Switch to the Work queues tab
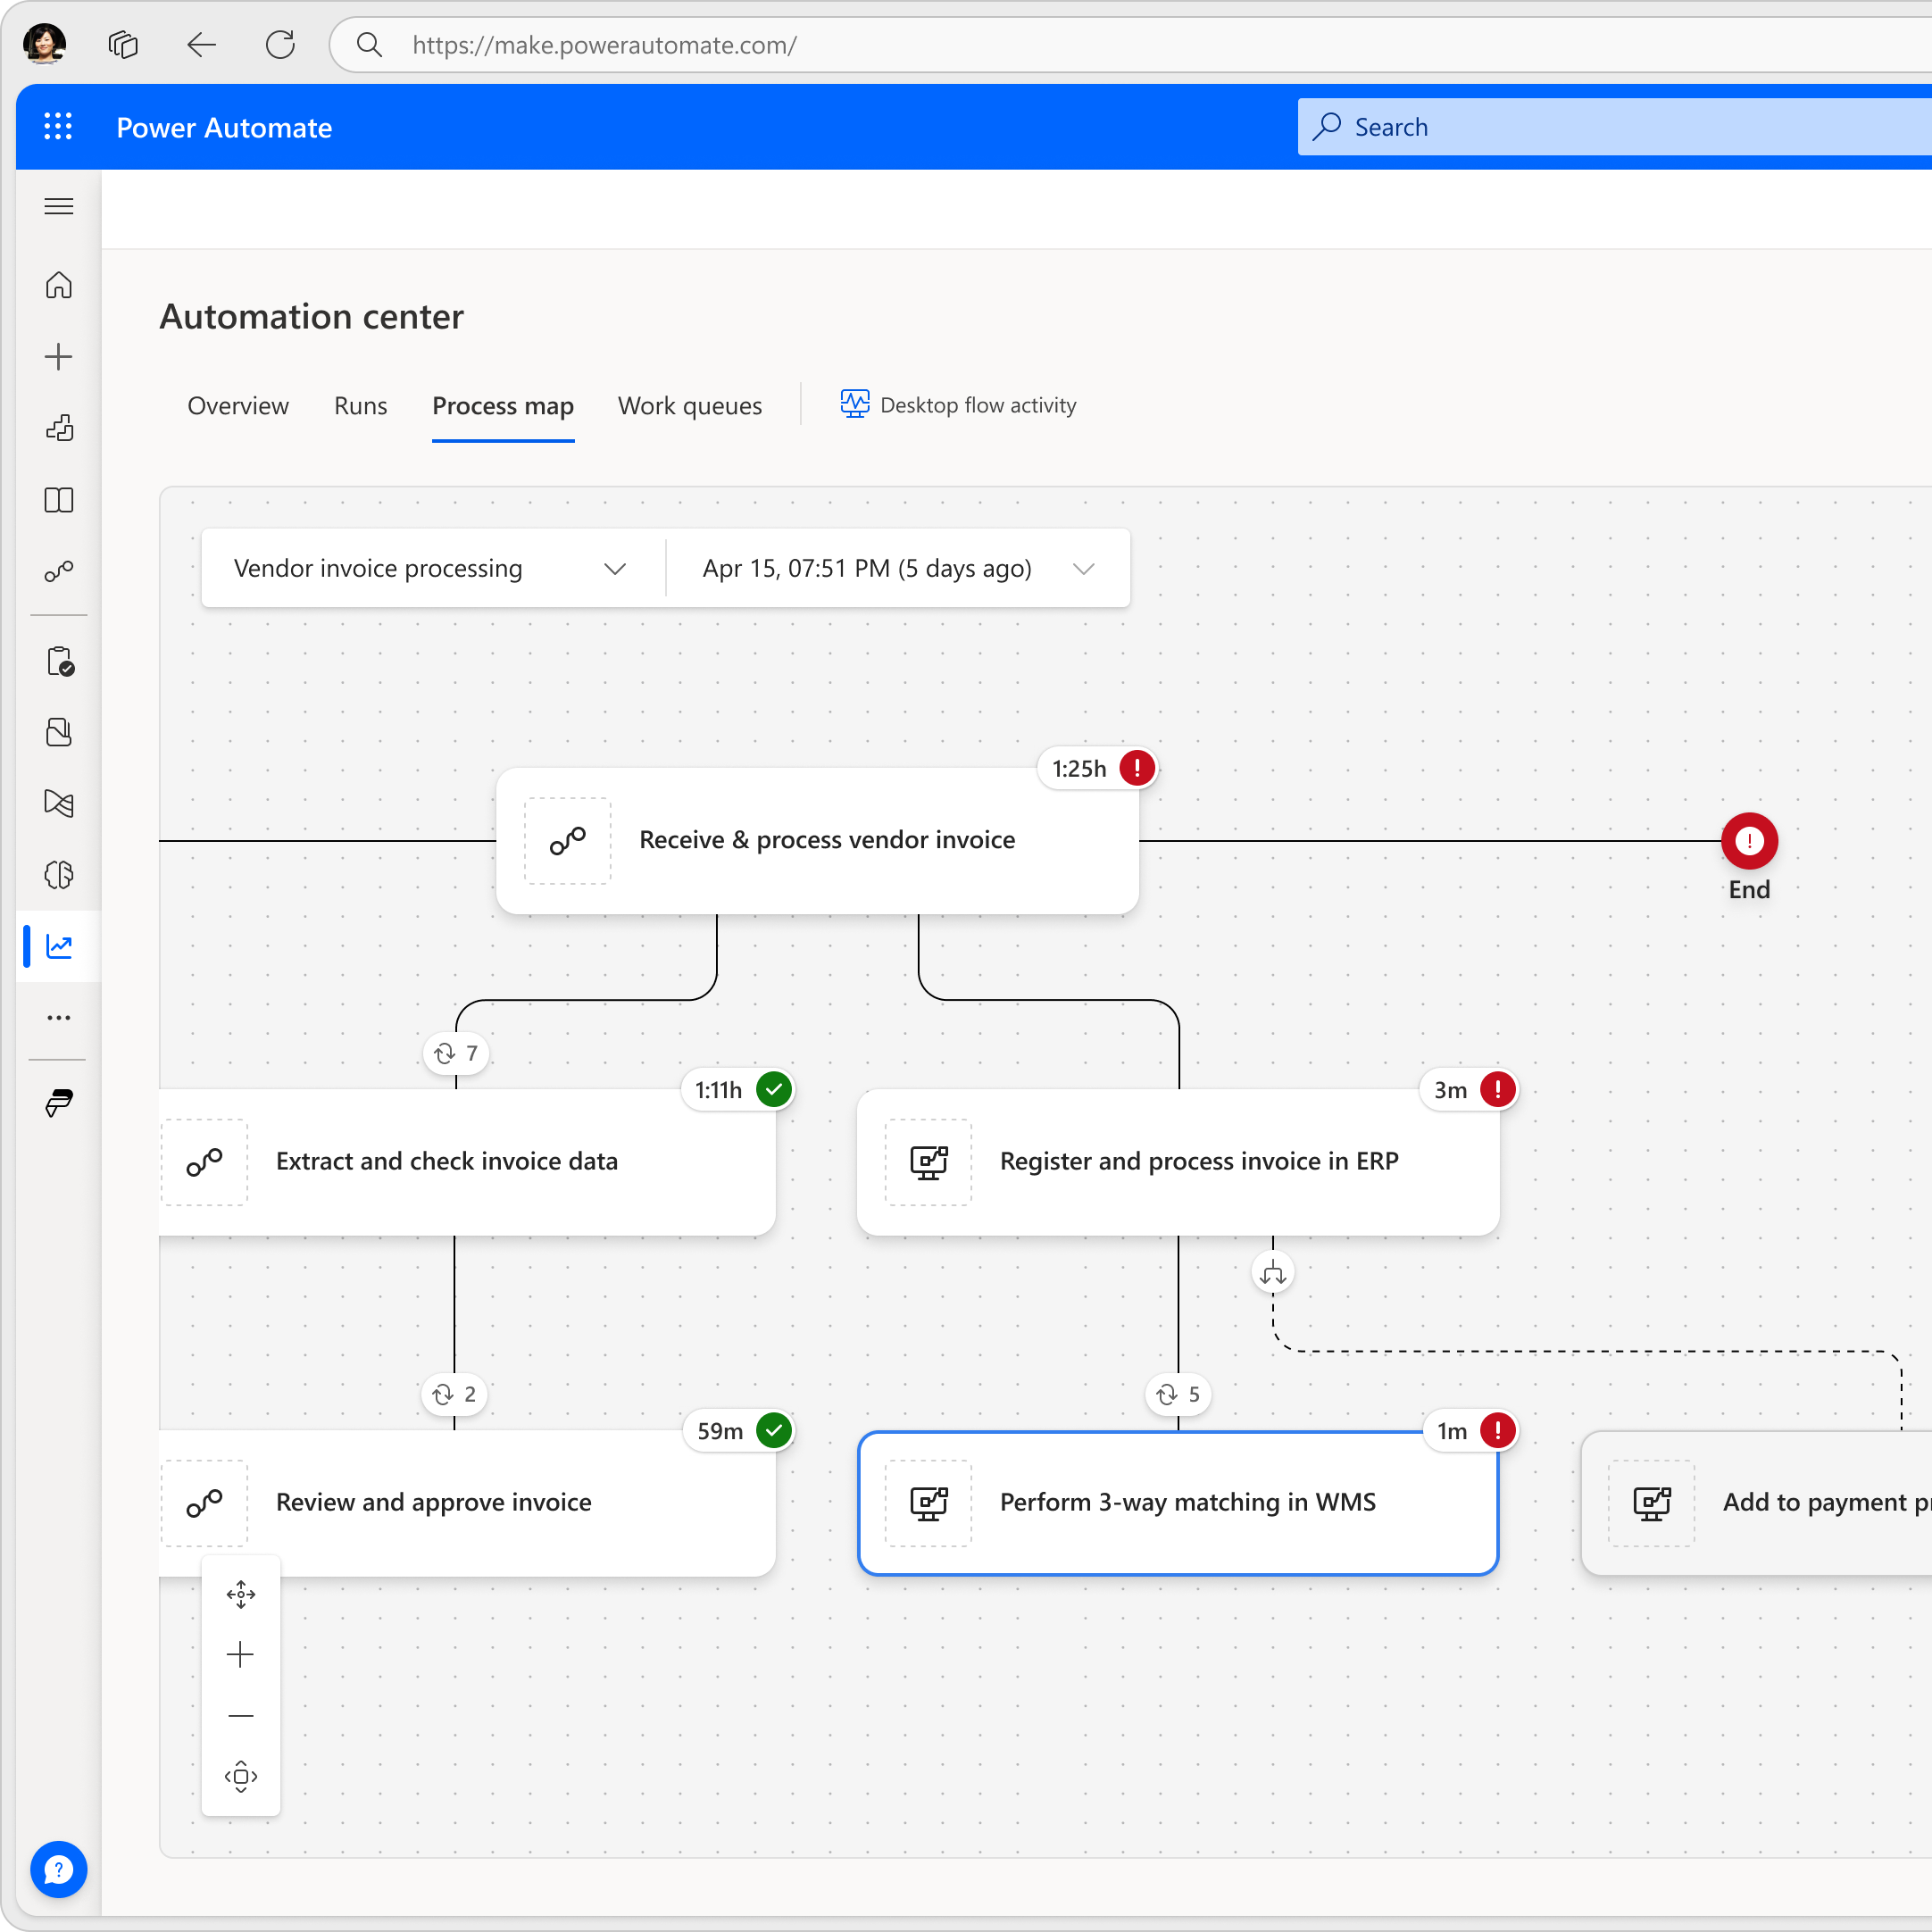Viewport: 1932px width, 1932px height. (689, 406)
